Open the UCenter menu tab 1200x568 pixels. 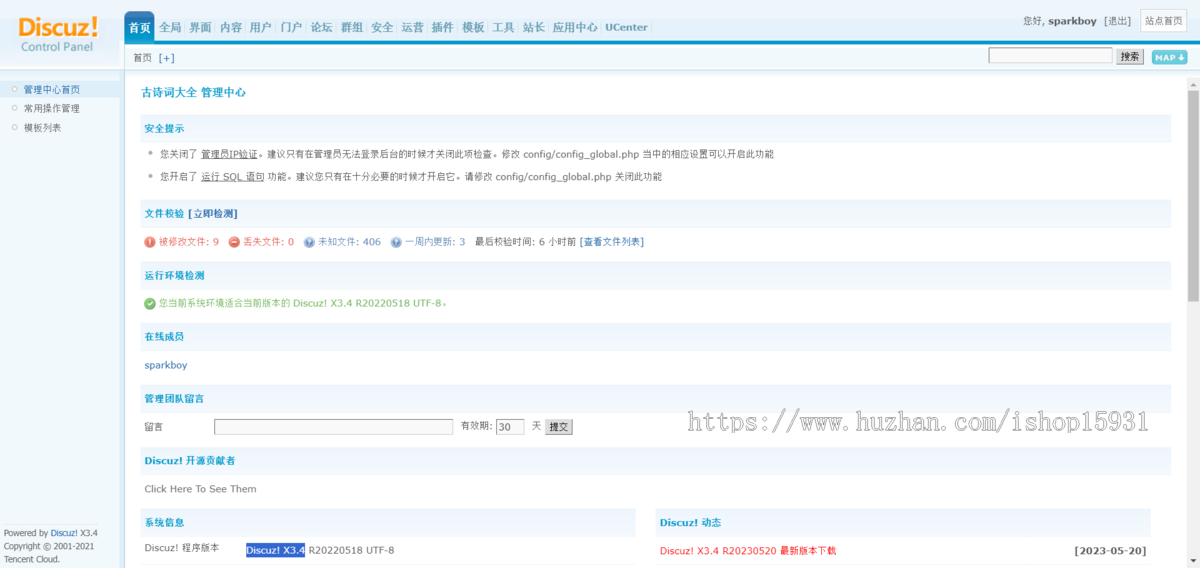(626, 27)
